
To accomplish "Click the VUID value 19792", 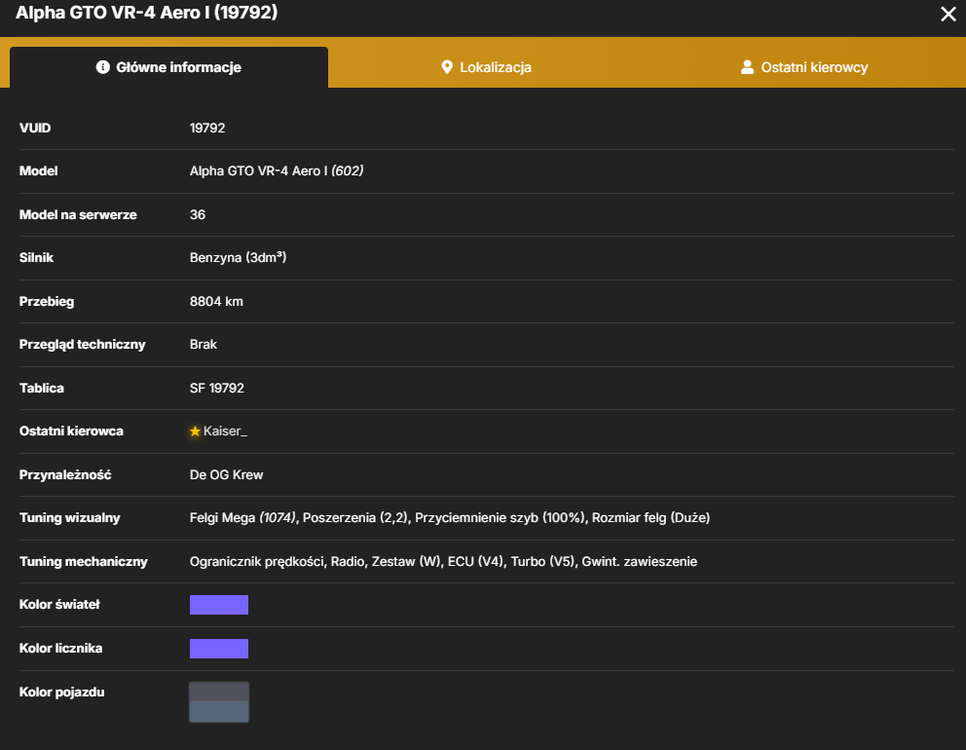I will 208,128.
